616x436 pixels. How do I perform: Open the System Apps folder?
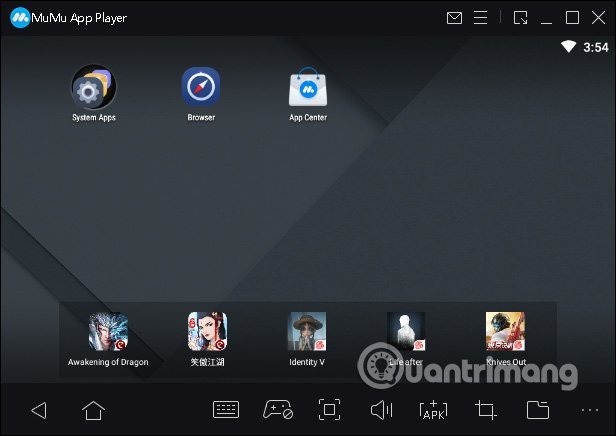click(x=93, y=89)
